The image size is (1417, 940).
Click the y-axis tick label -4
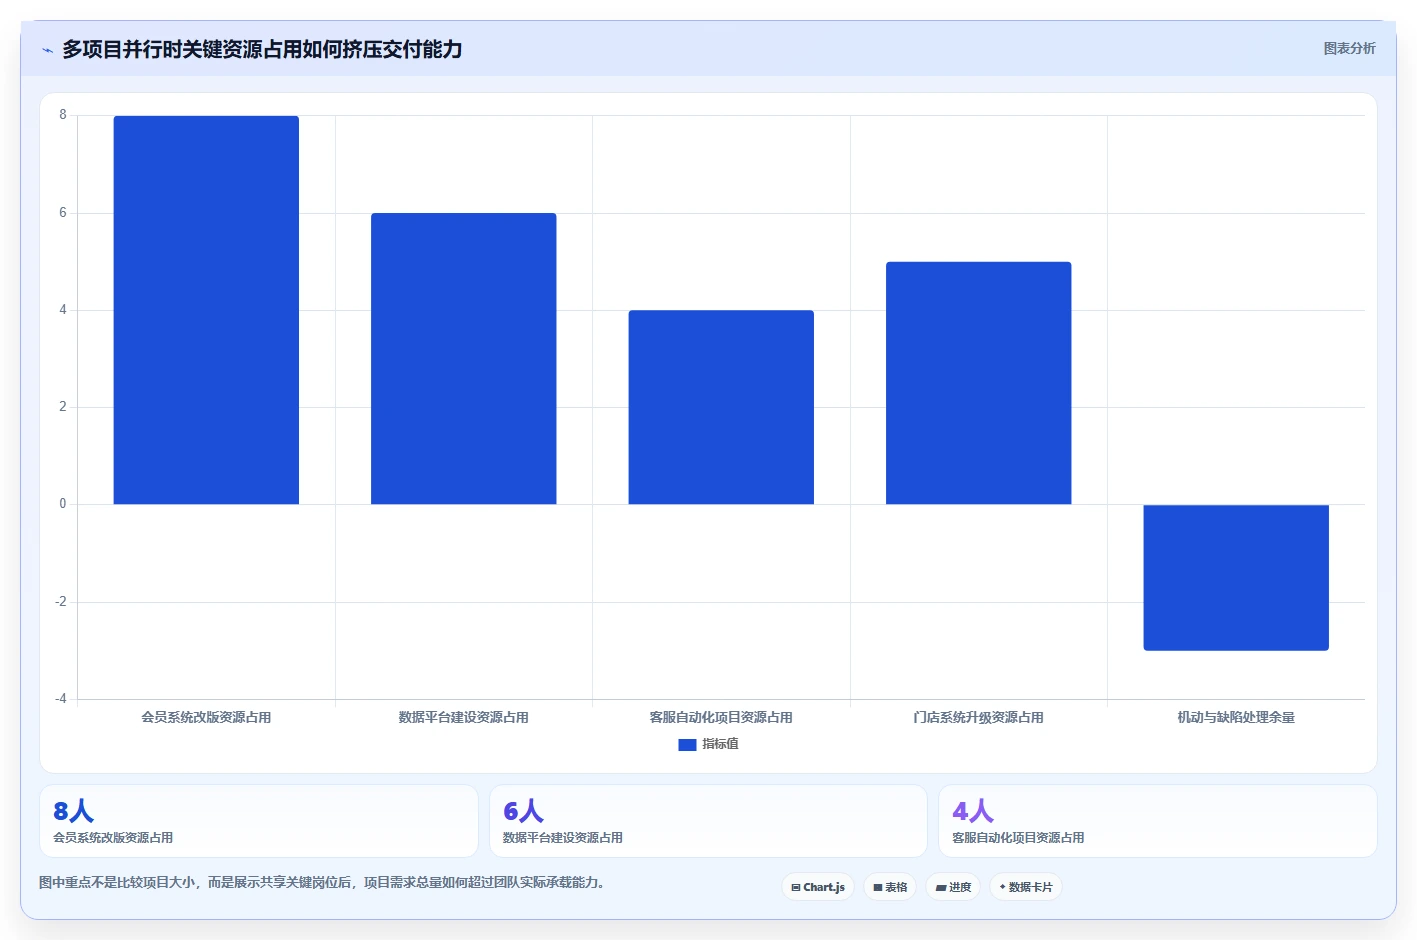[61, 699]
